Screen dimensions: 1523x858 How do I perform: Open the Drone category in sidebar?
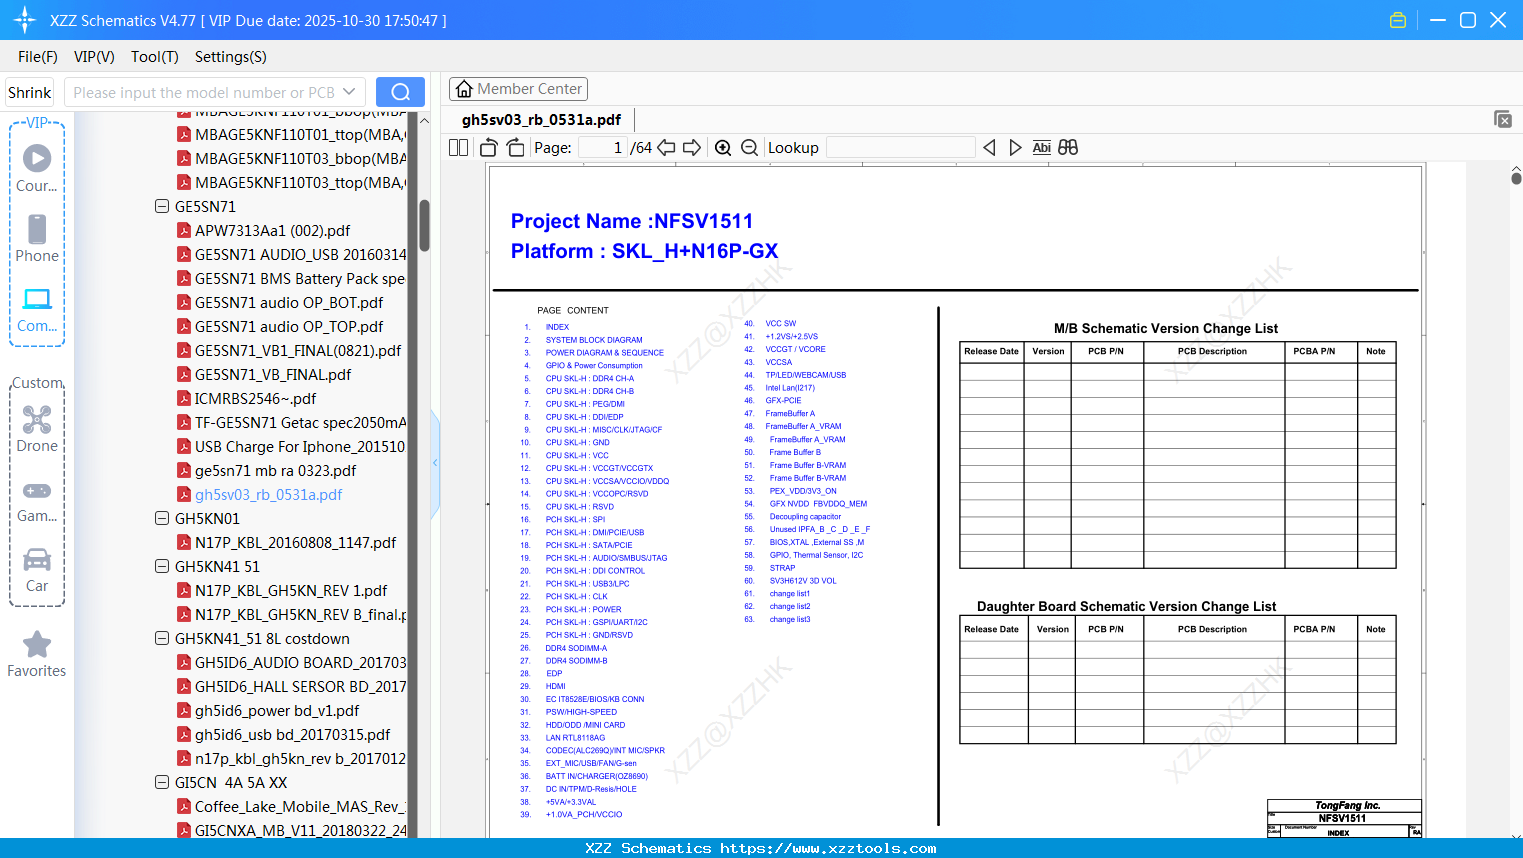coord(37,429)
